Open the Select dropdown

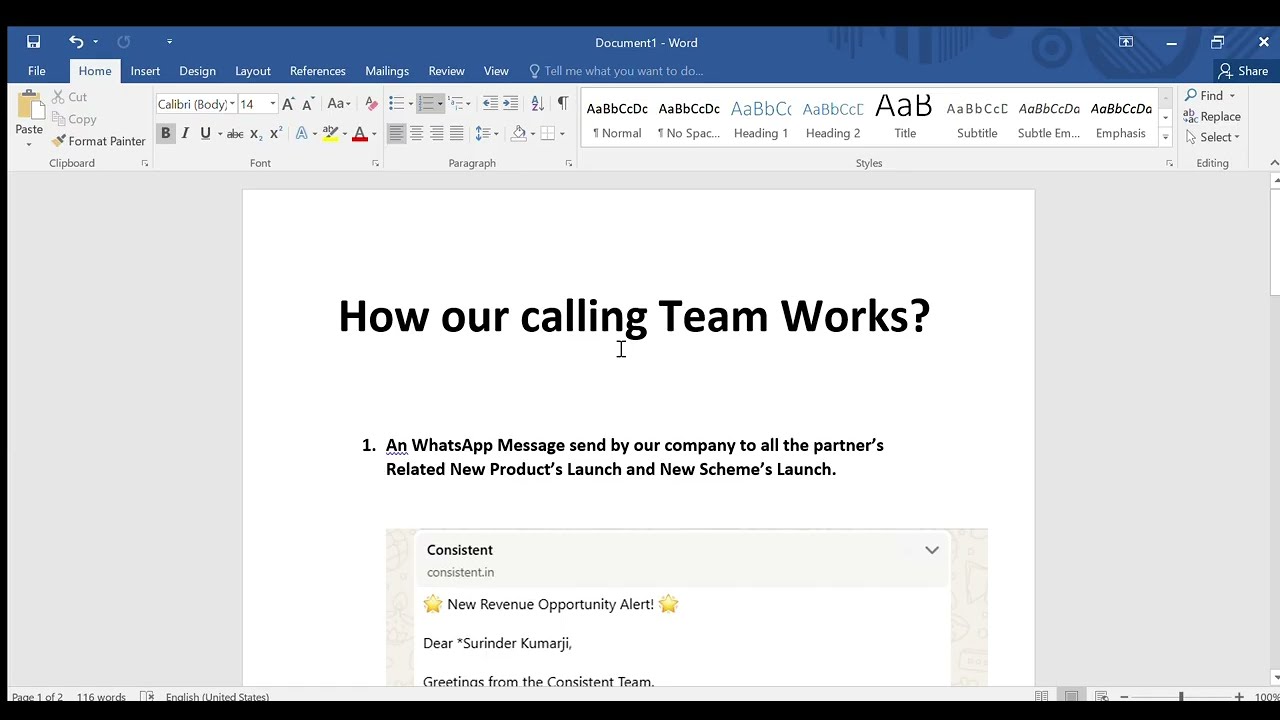click(1211, 137)
